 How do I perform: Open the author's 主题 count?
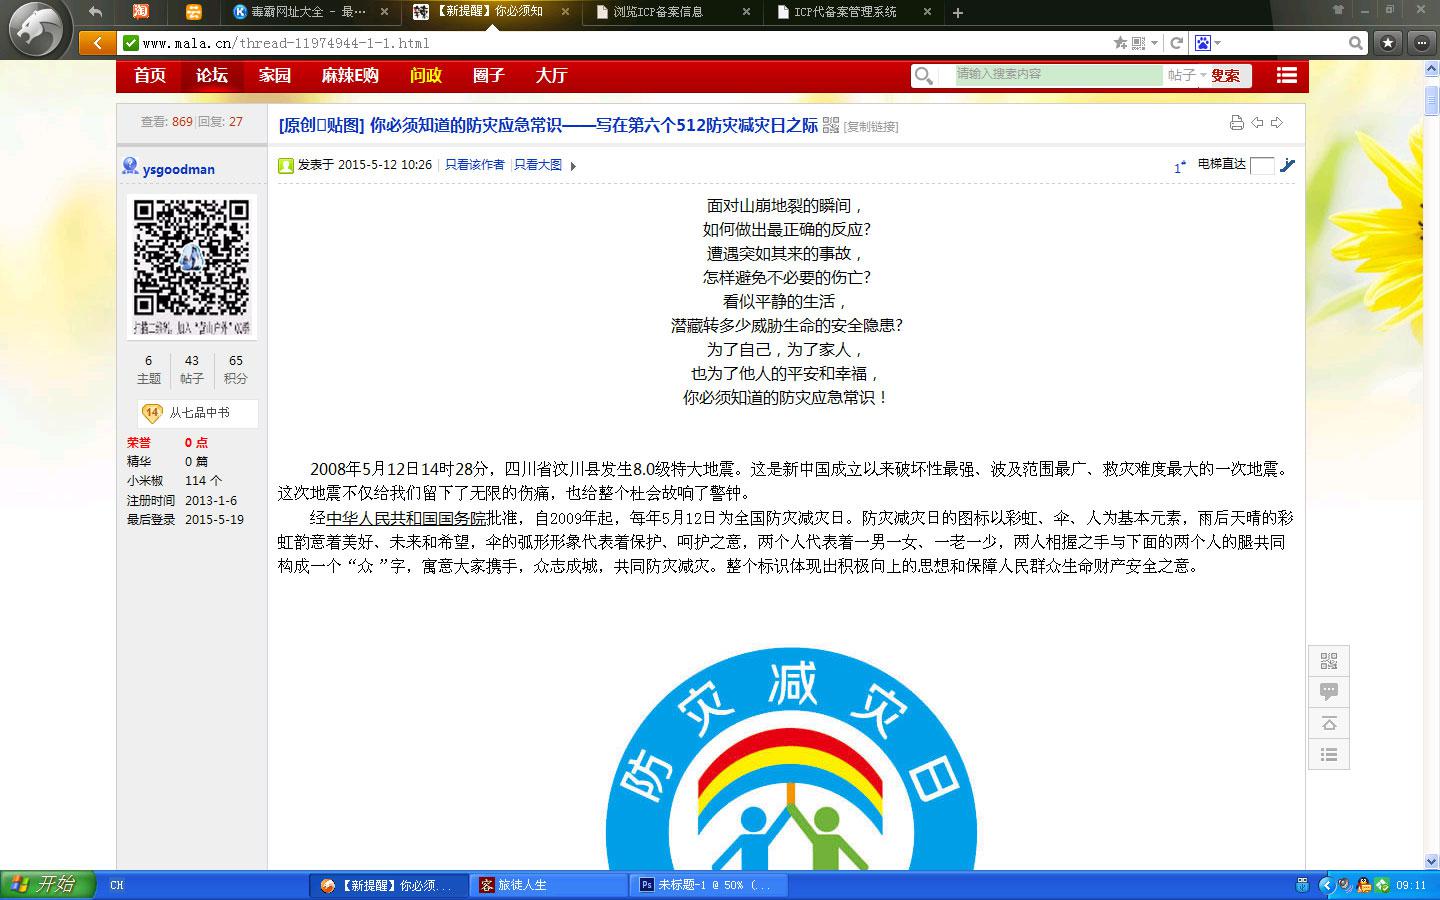pos(149,369)
